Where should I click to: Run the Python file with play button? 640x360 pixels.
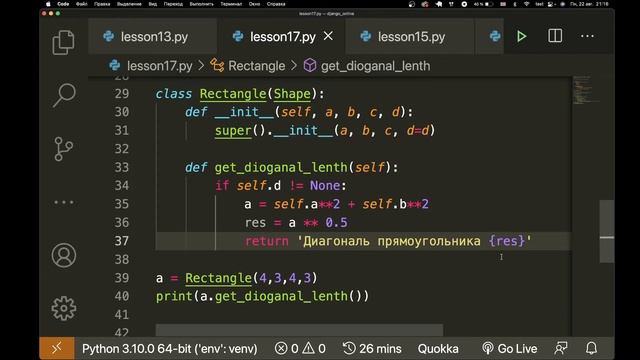521,36
